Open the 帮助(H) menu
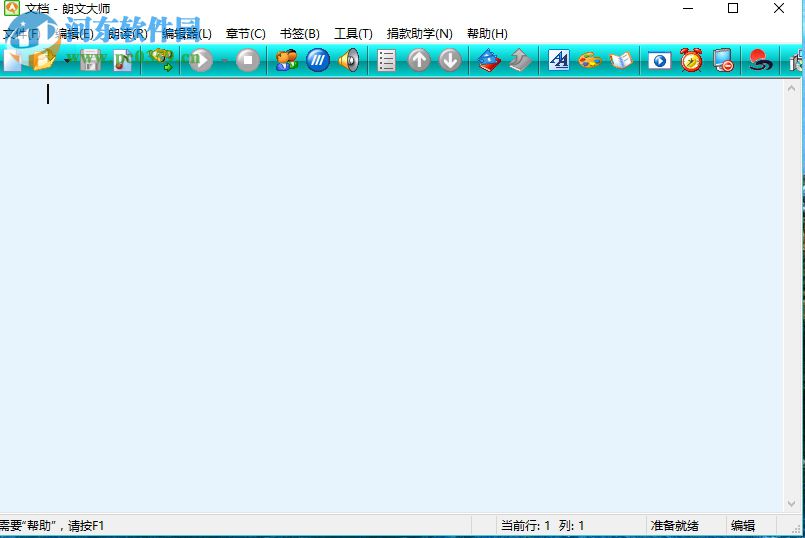Viewport: 805px width, 538px height. tap(487, 34)
